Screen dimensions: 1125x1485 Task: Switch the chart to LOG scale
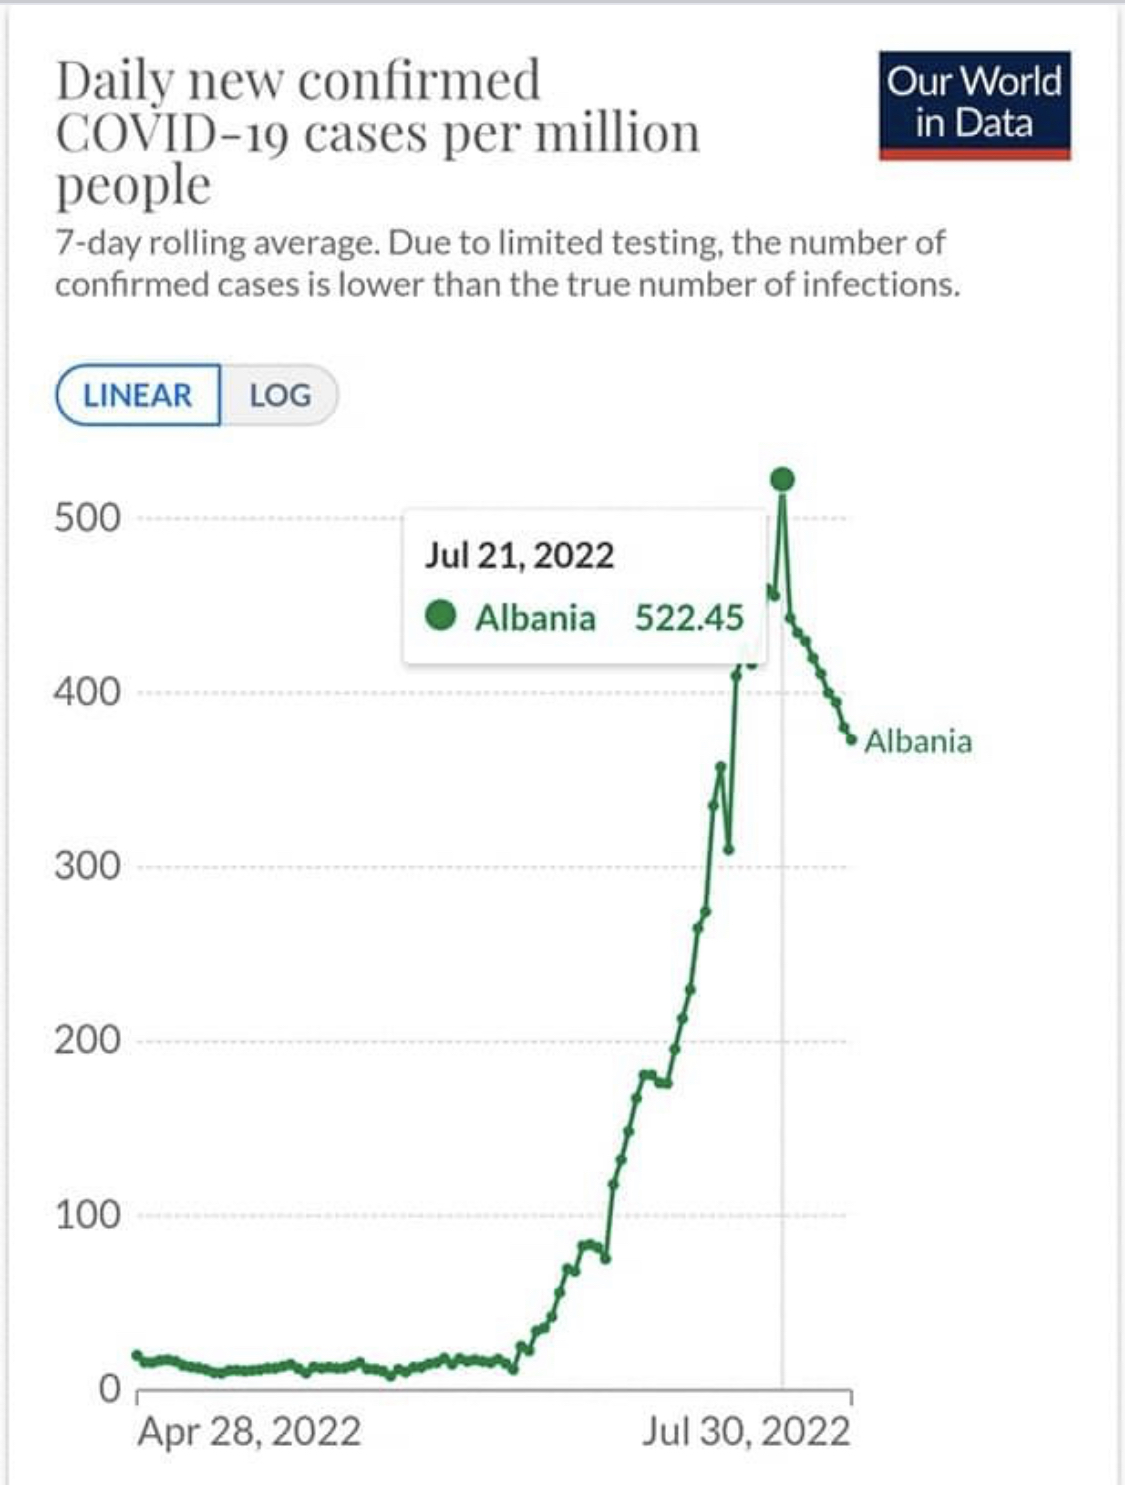[279, 395]
